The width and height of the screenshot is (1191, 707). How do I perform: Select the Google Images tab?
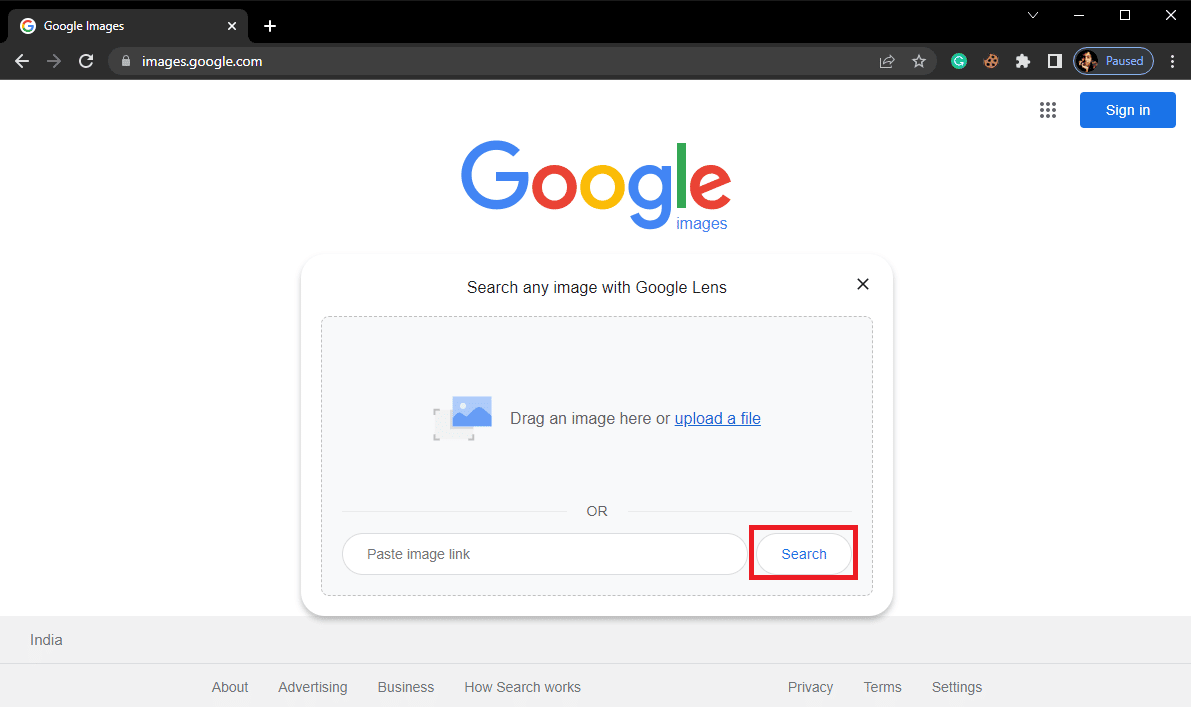point(128,26)
